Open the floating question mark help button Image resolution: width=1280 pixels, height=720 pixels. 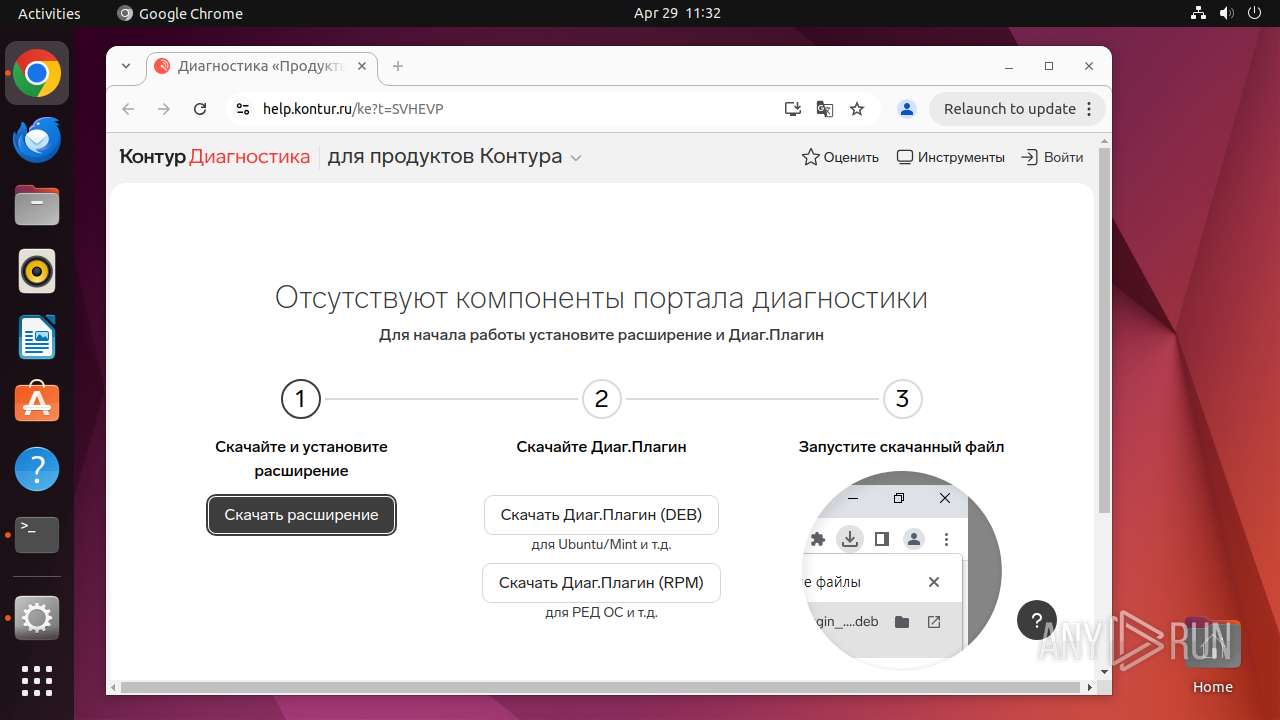[1037, 620]
